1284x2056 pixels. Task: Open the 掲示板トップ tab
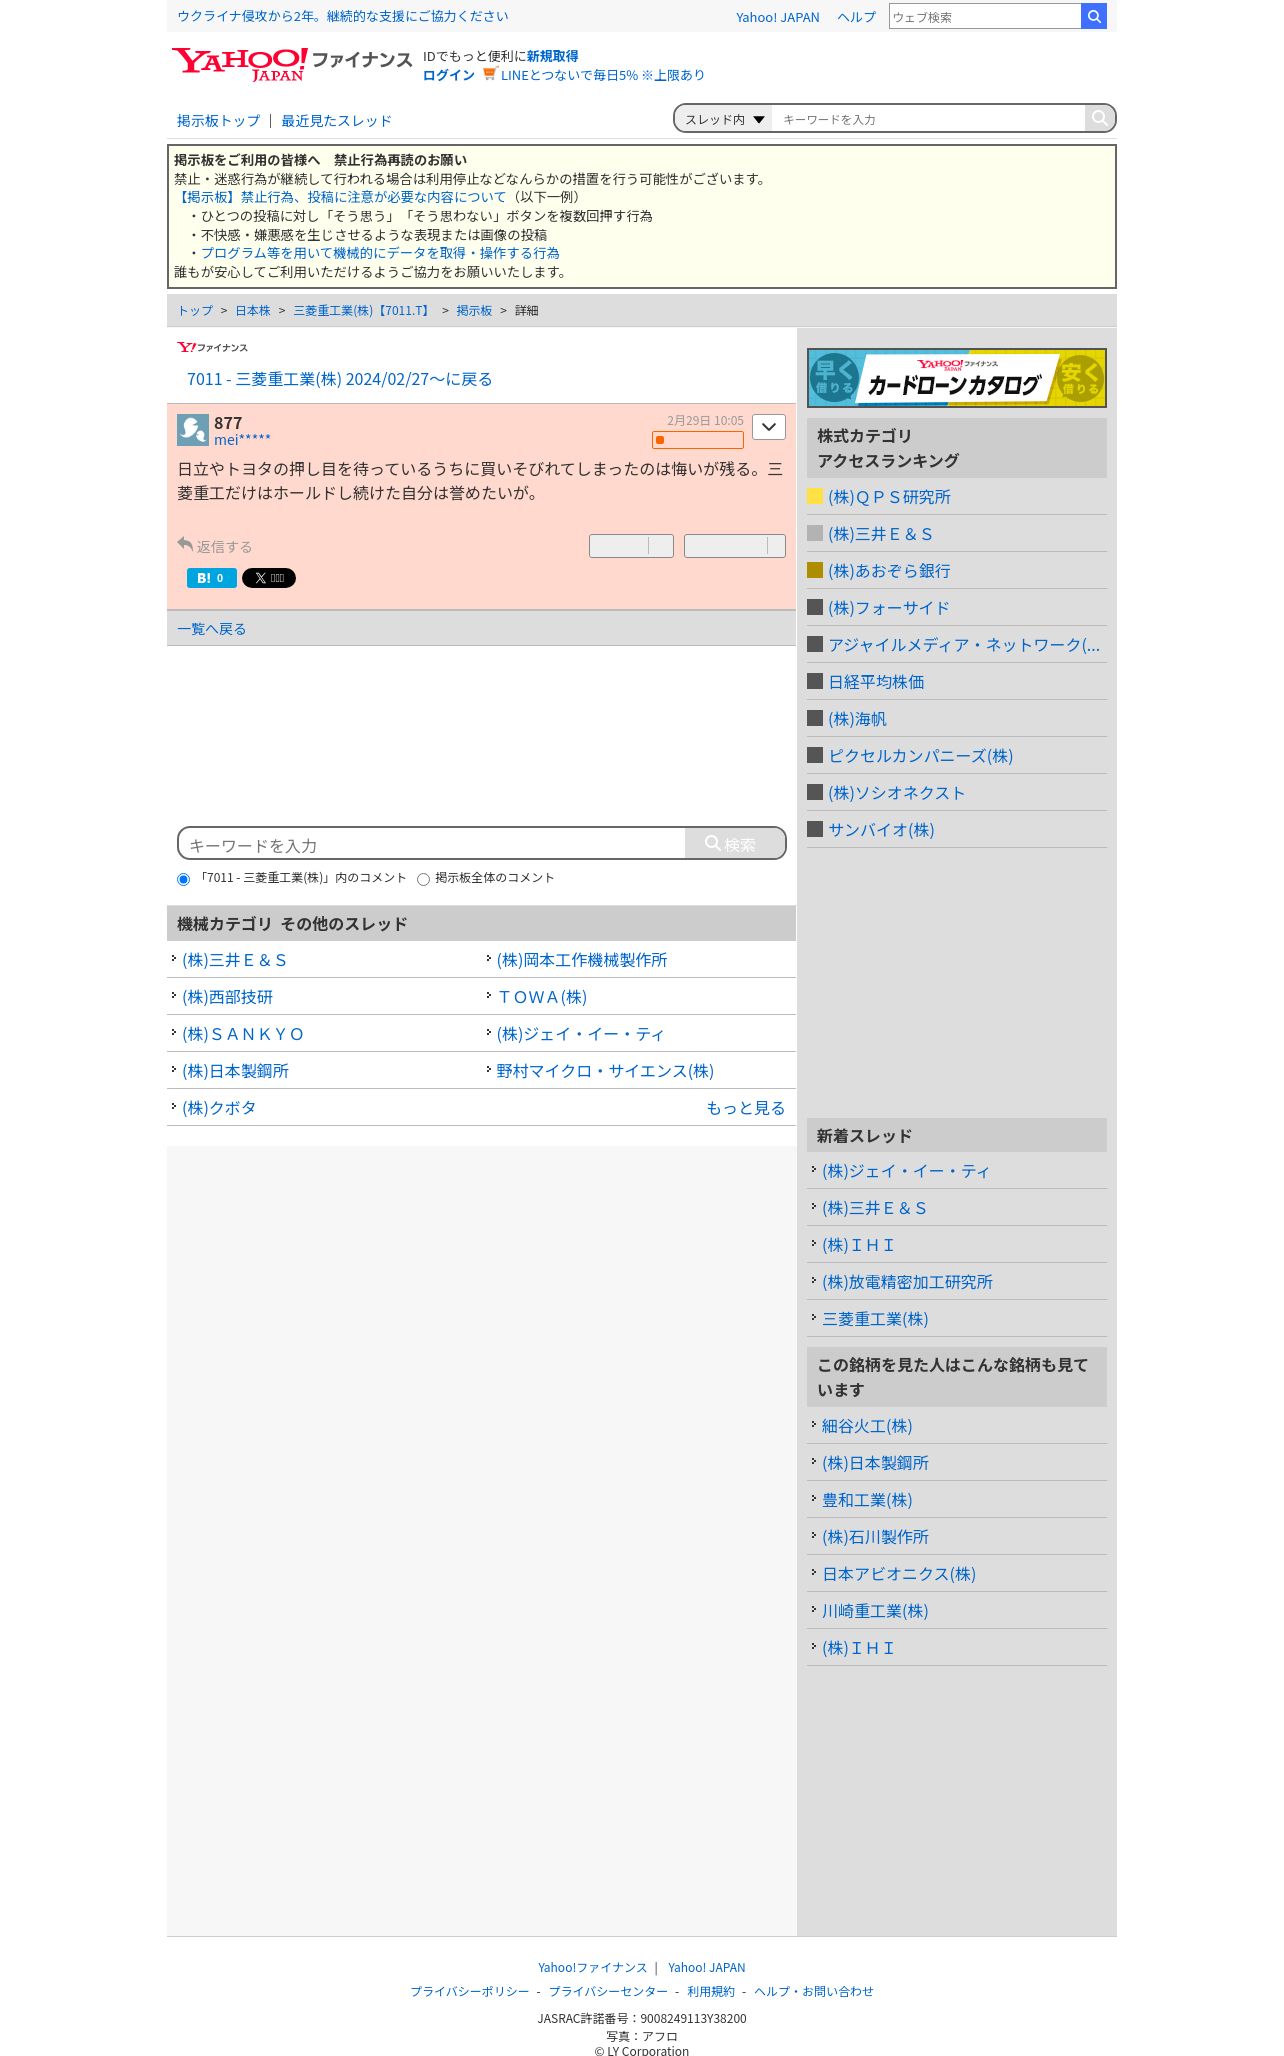coord(218,121)
